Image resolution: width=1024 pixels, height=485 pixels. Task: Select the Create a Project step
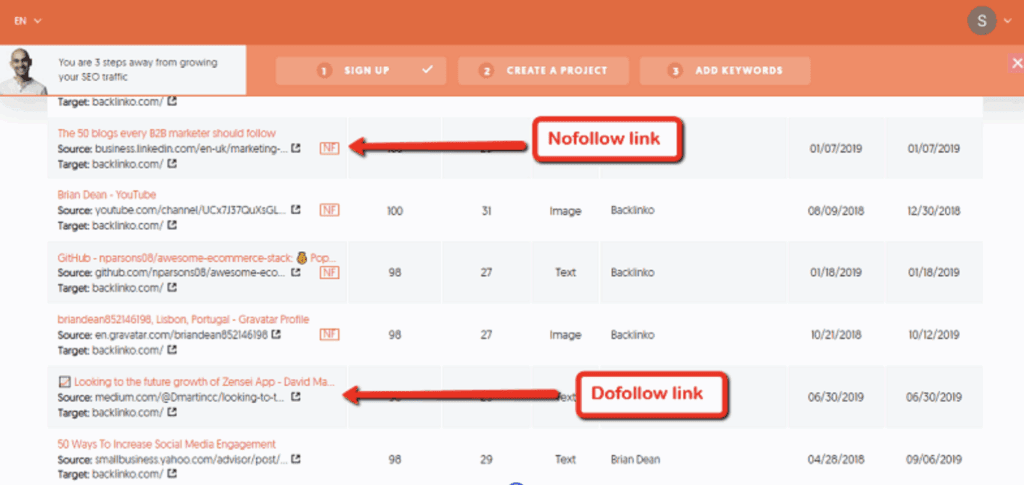click(x=545, y=71)
